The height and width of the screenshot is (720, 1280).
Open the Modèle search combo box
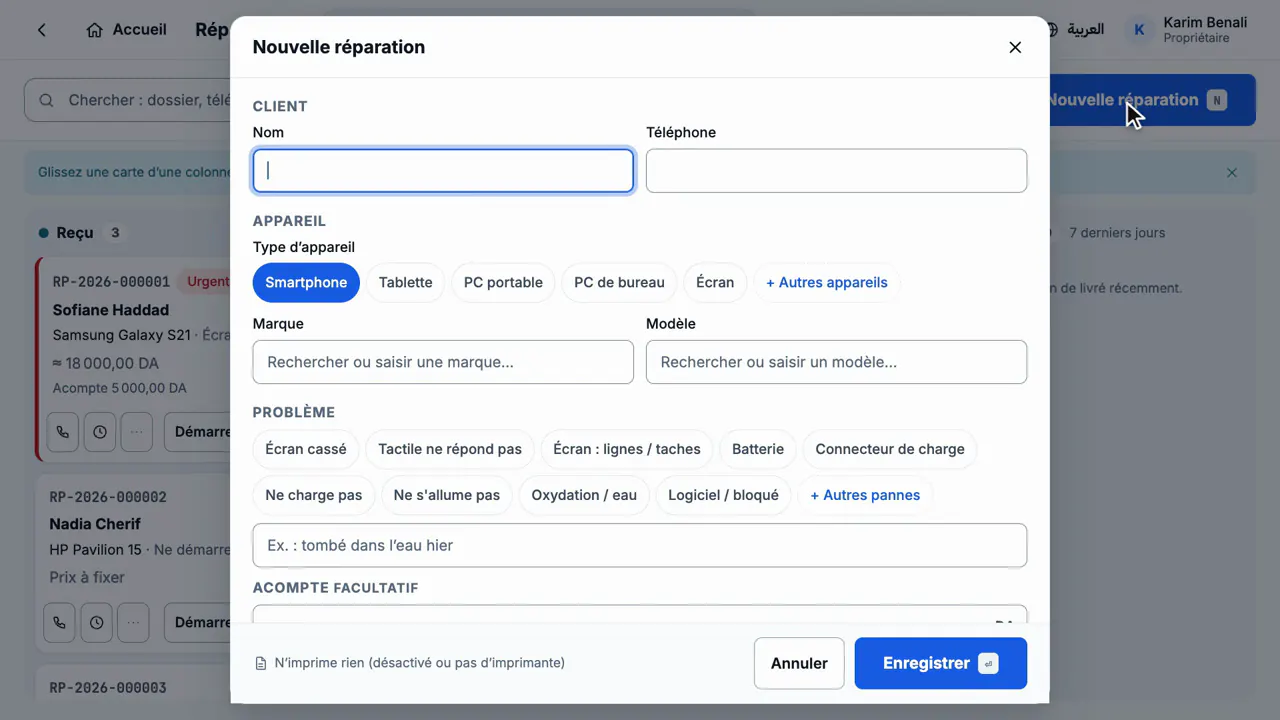point(836,362)
